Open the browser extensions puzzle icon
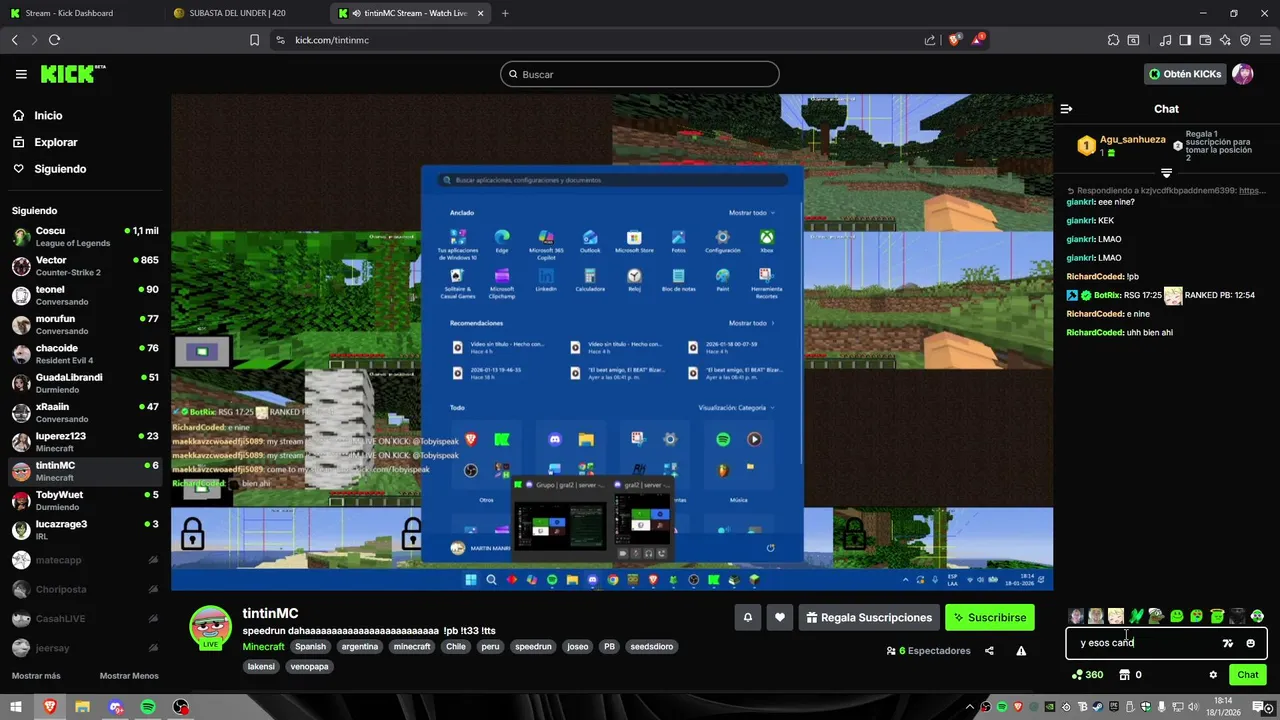 (1113, 40)
